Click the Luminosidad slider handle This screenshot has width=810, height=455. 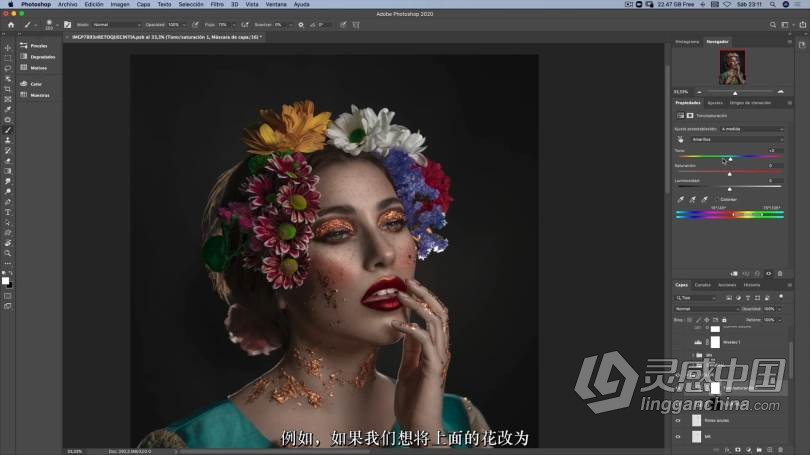729,189
